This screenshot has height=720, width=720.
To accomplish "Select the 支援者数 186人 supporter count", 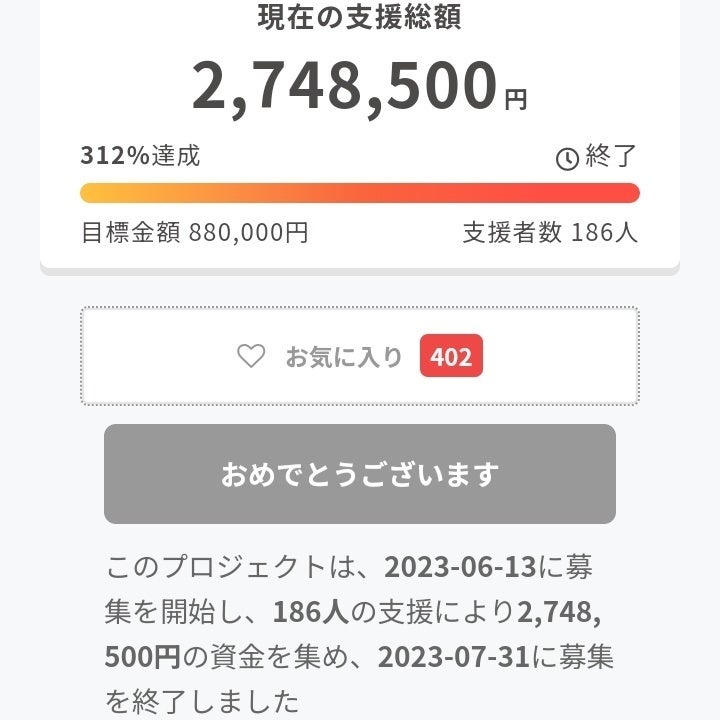I will pos(550,233).
